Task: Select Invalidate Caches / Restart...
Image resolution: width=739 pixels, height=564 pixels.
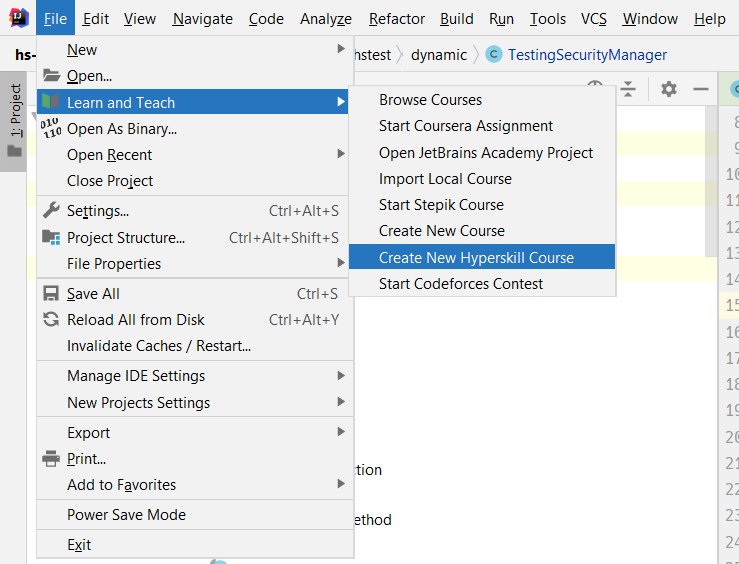Action: tap(195, 345)
